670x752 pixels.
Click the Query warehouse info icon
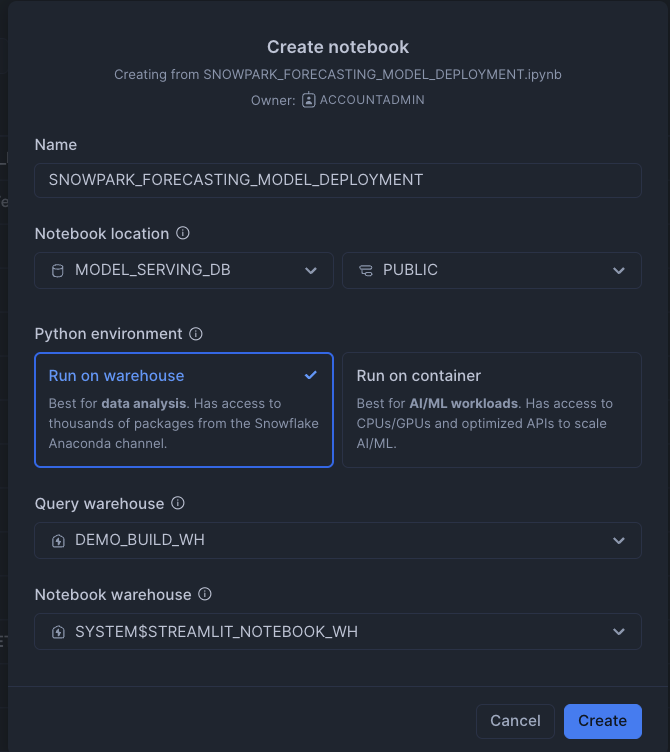click(178, 503)
